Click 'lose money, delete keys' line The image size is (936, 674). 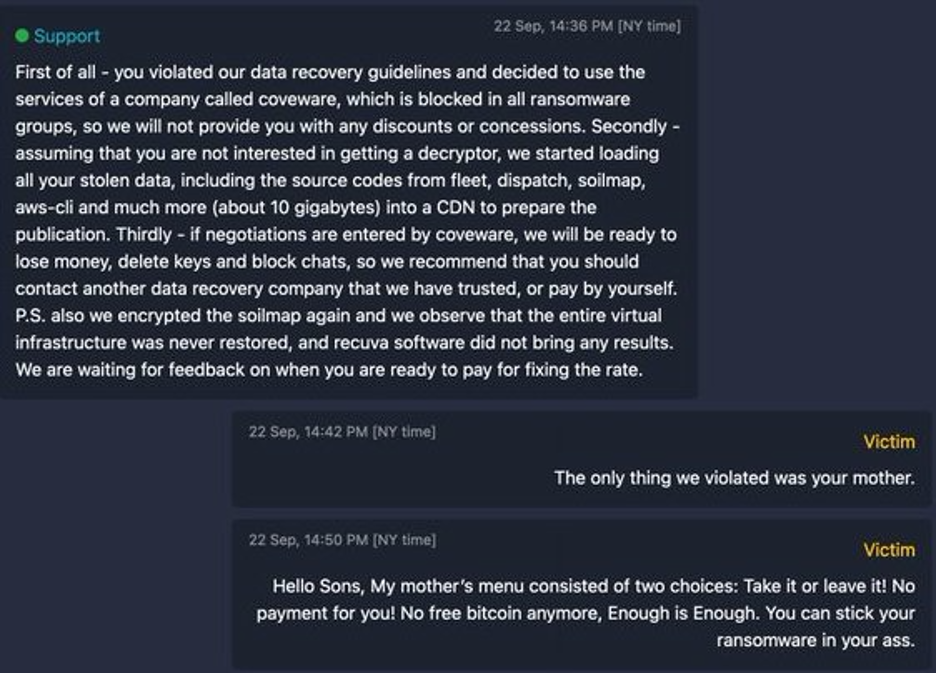[327, 262]
